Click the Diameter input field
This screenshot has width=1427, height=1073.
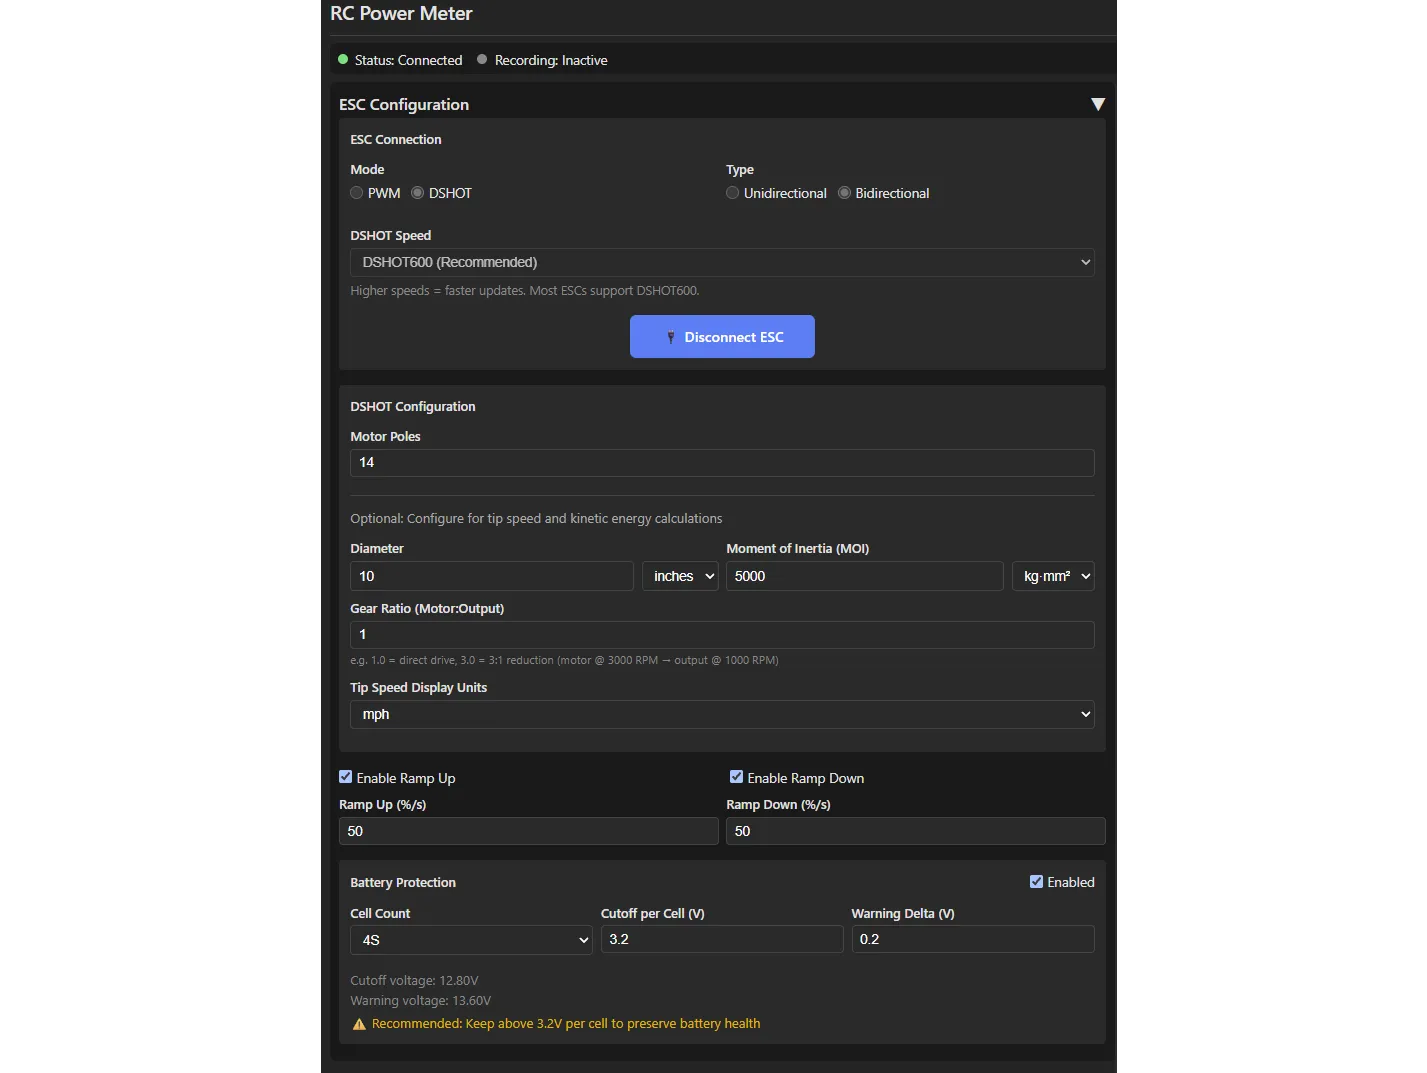coord(492,576)
